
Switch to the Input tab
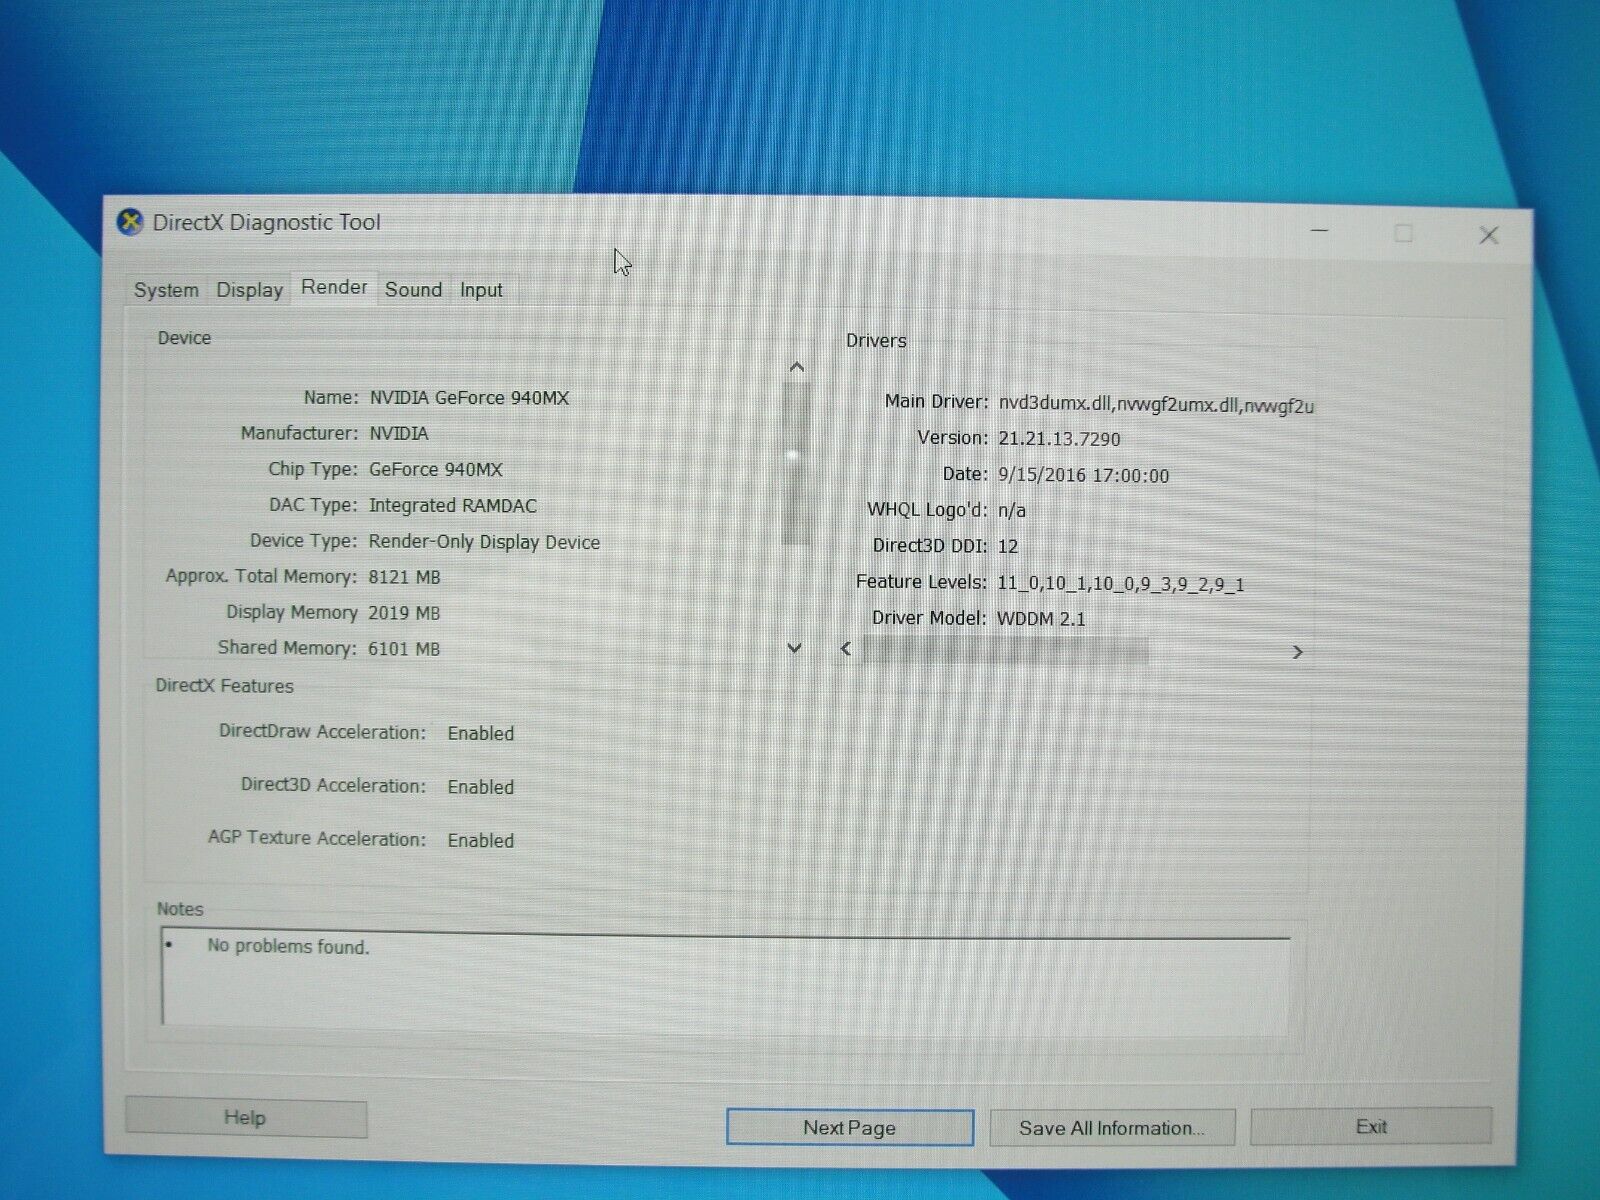click(x=481, y=290)
